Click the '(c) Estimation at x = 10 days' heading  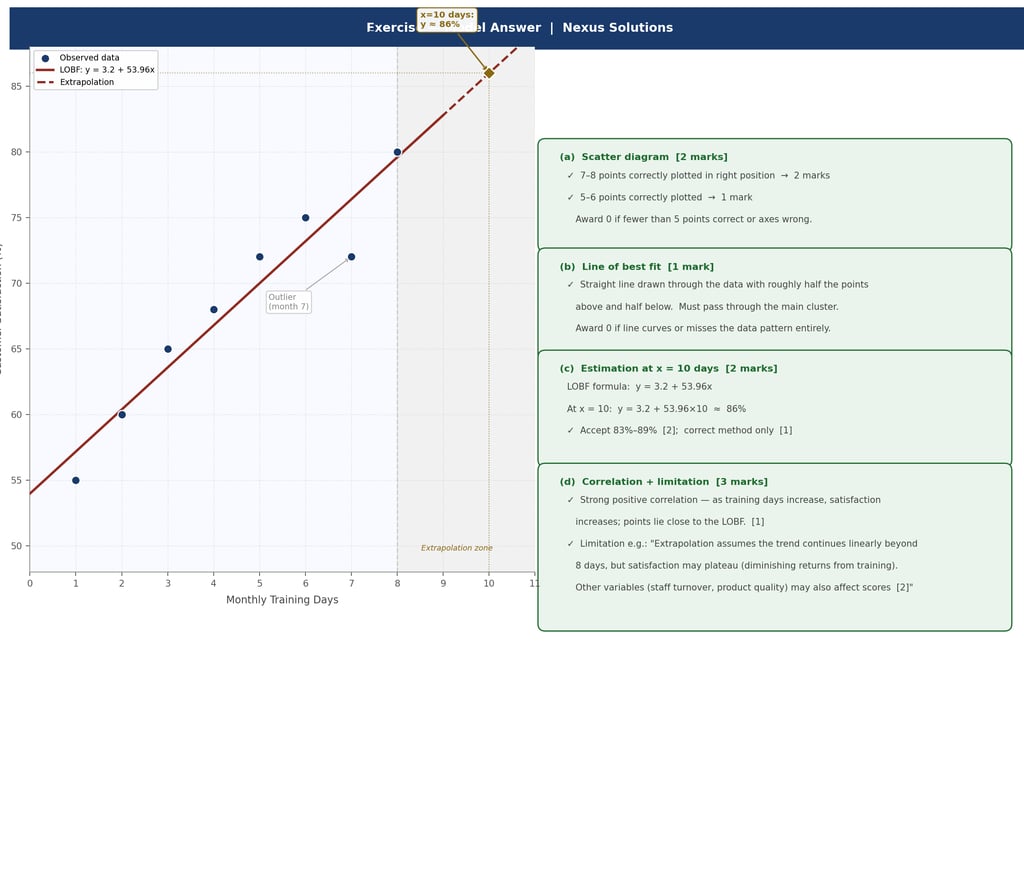(668, 368)
